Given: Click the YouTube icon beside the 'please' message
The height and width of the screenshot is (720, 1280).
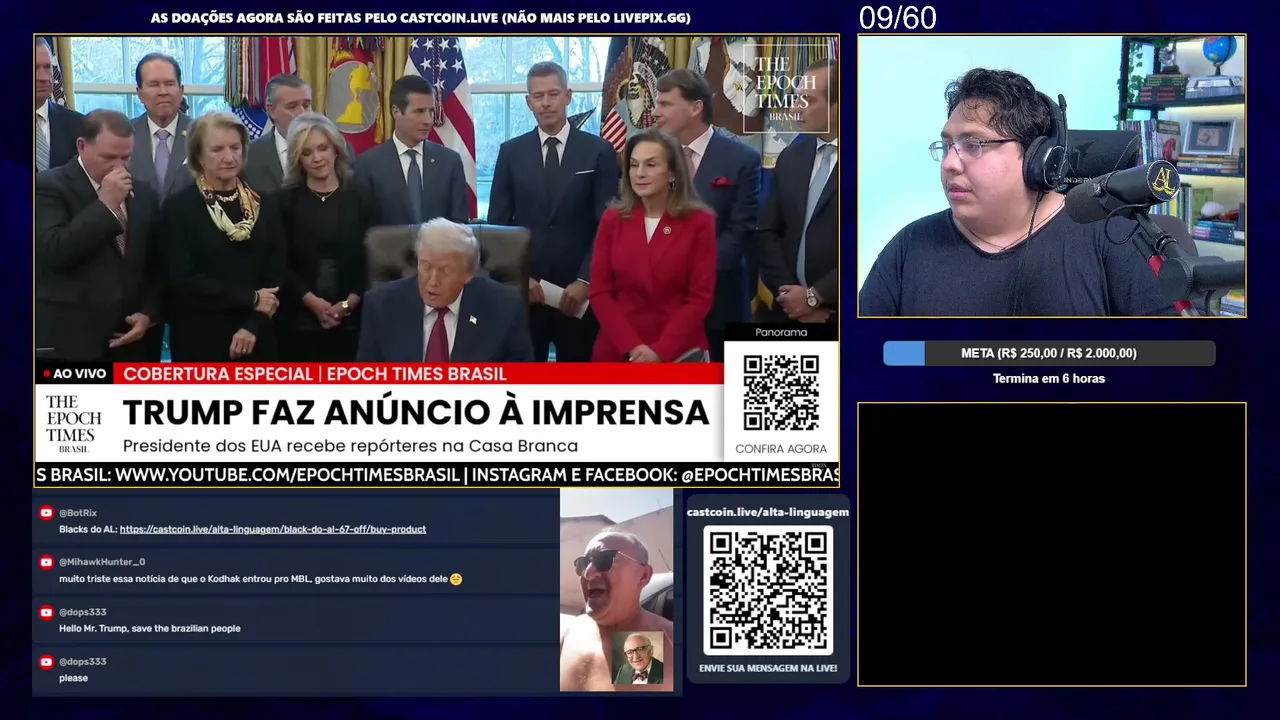Looking at the screenshot, I should pyautogui.click(x=46, y=661).
